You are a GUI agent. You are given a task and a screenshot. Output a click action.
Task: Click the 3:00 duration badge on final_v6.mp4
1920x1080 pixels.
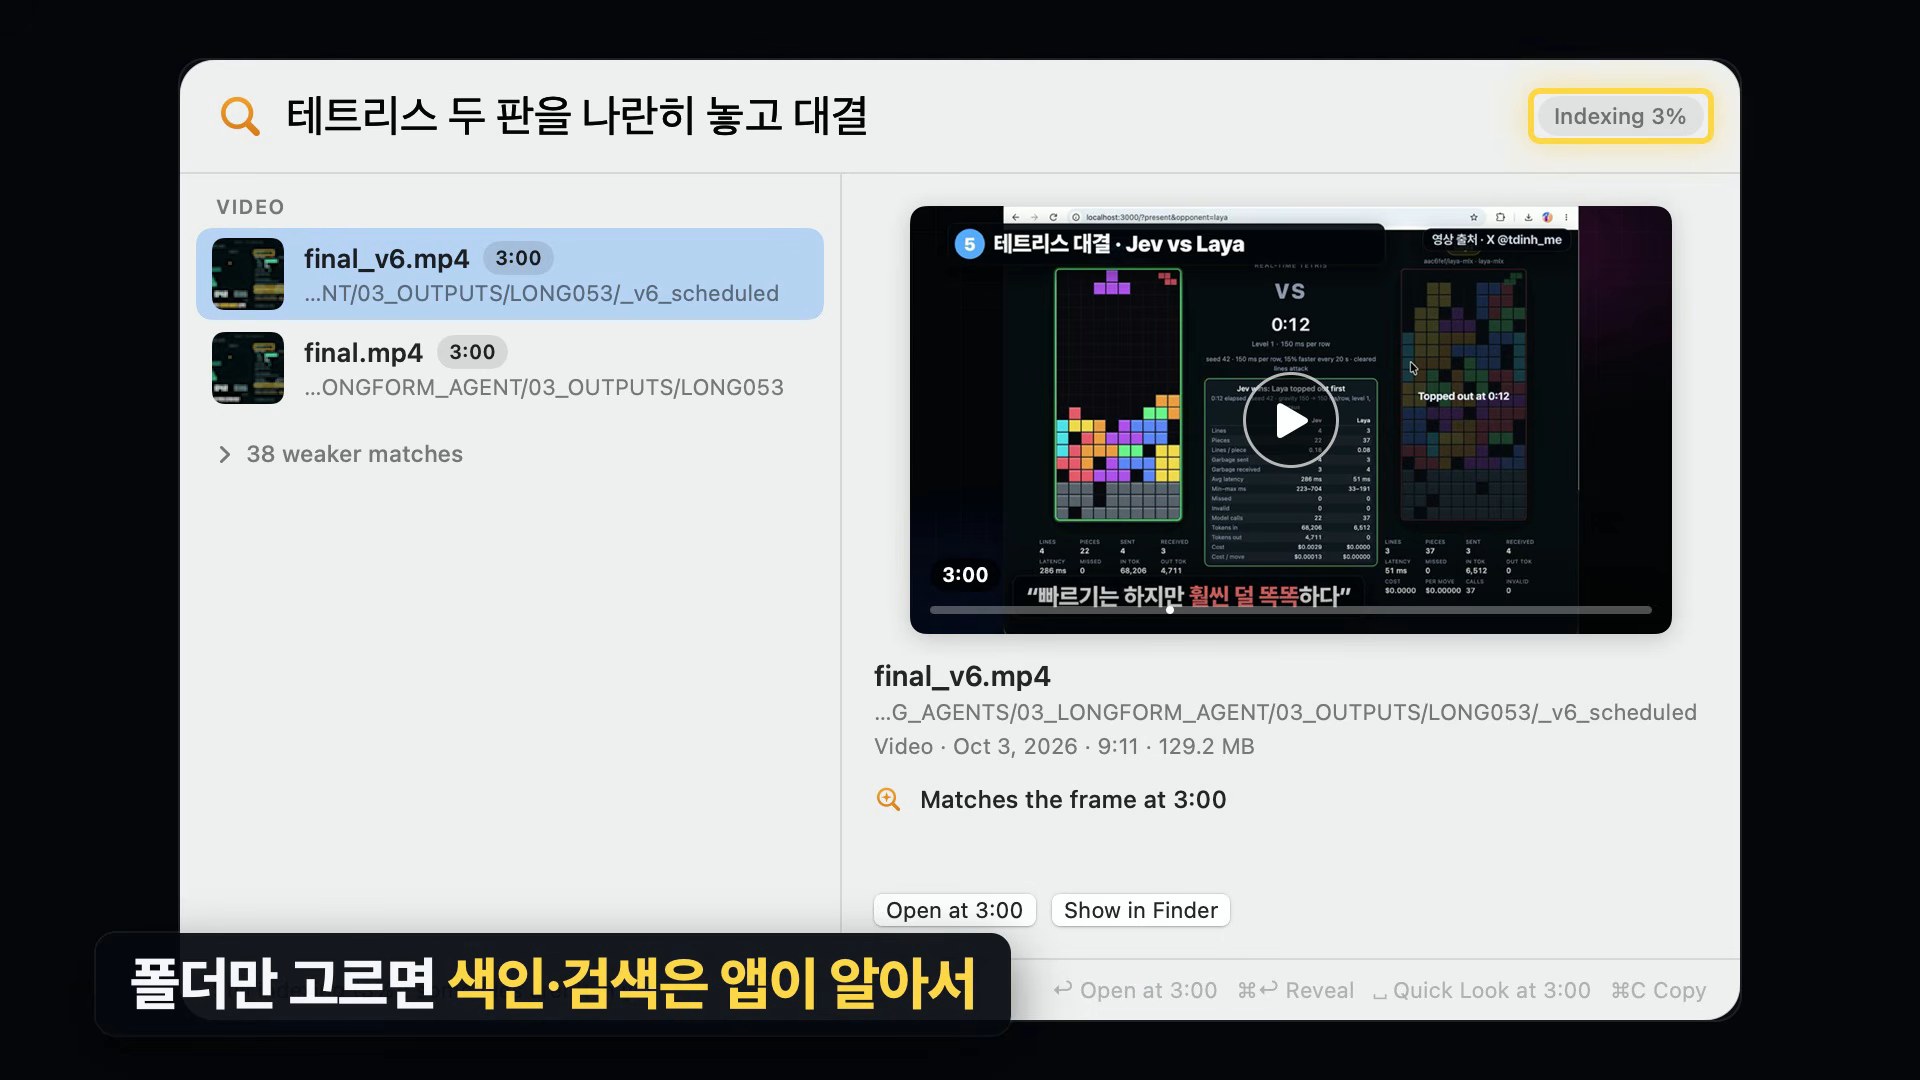tap(518, 258)
